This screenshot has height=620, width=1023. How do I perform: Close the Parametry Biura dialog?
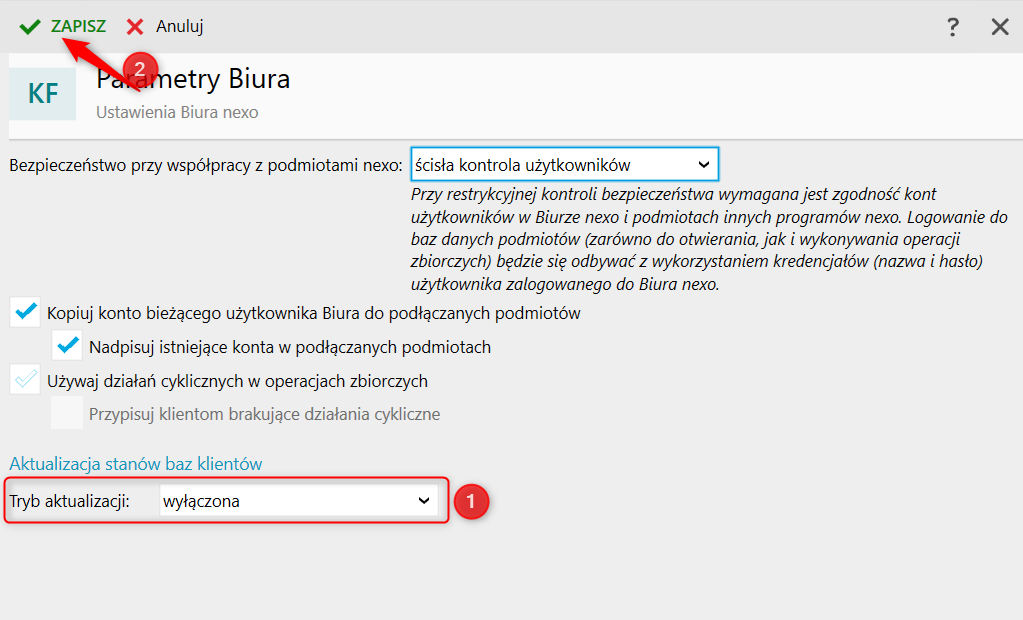1000,27
